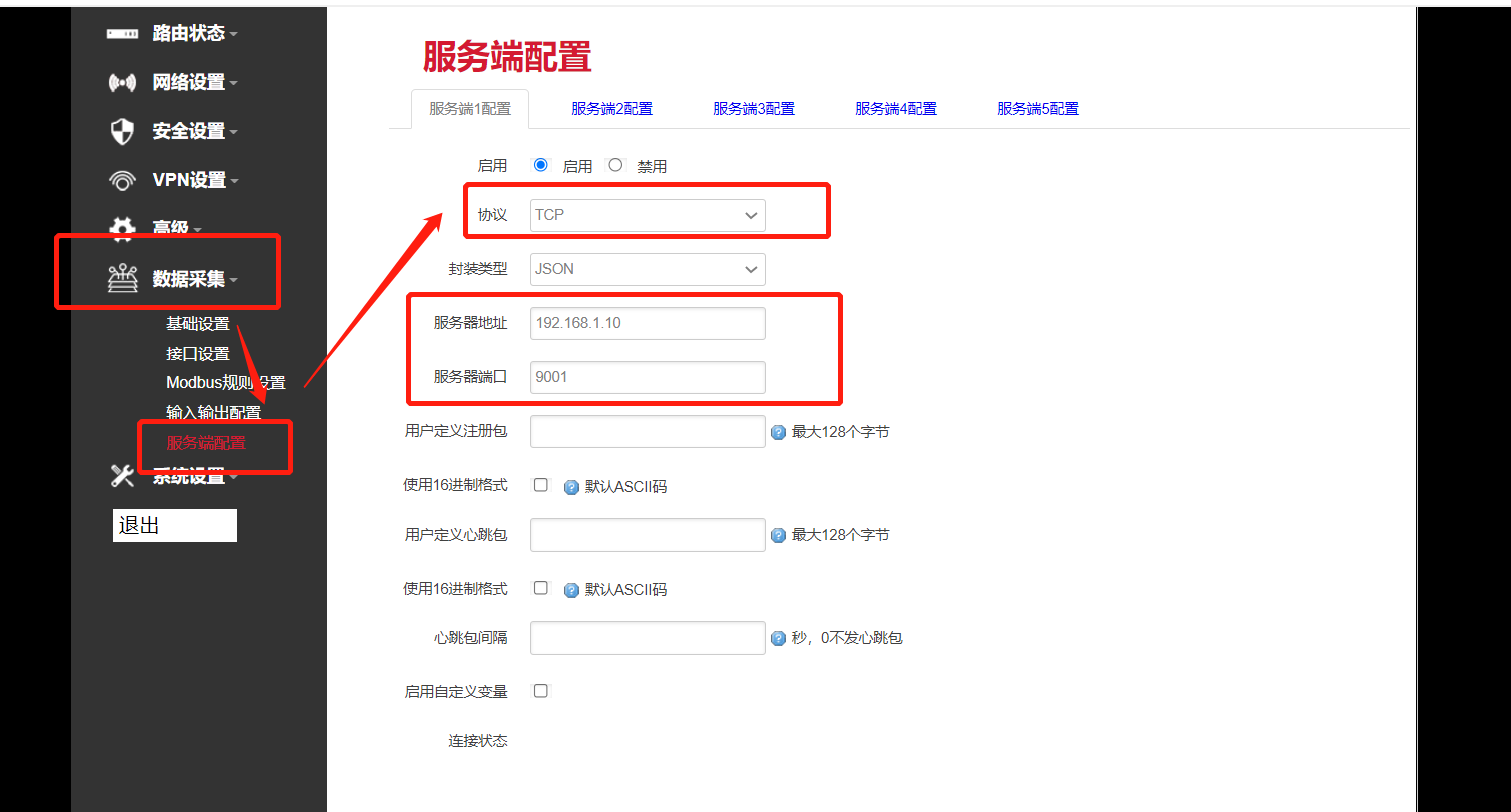This screenshot has width=1511, height=812.
Task: Select the 安全设置 shield icon
Action: 121,130
